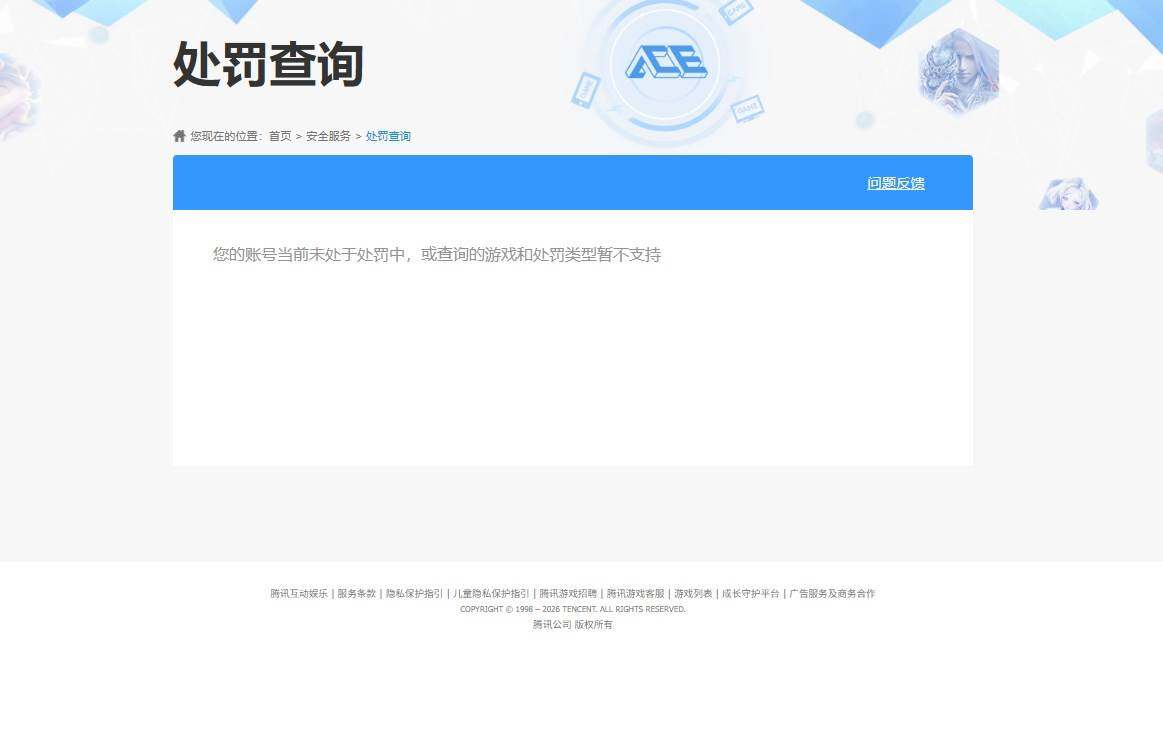Click the home icon in the breadcrumb
Viewport: 1163px width, 741px height.
click(179, 135)
